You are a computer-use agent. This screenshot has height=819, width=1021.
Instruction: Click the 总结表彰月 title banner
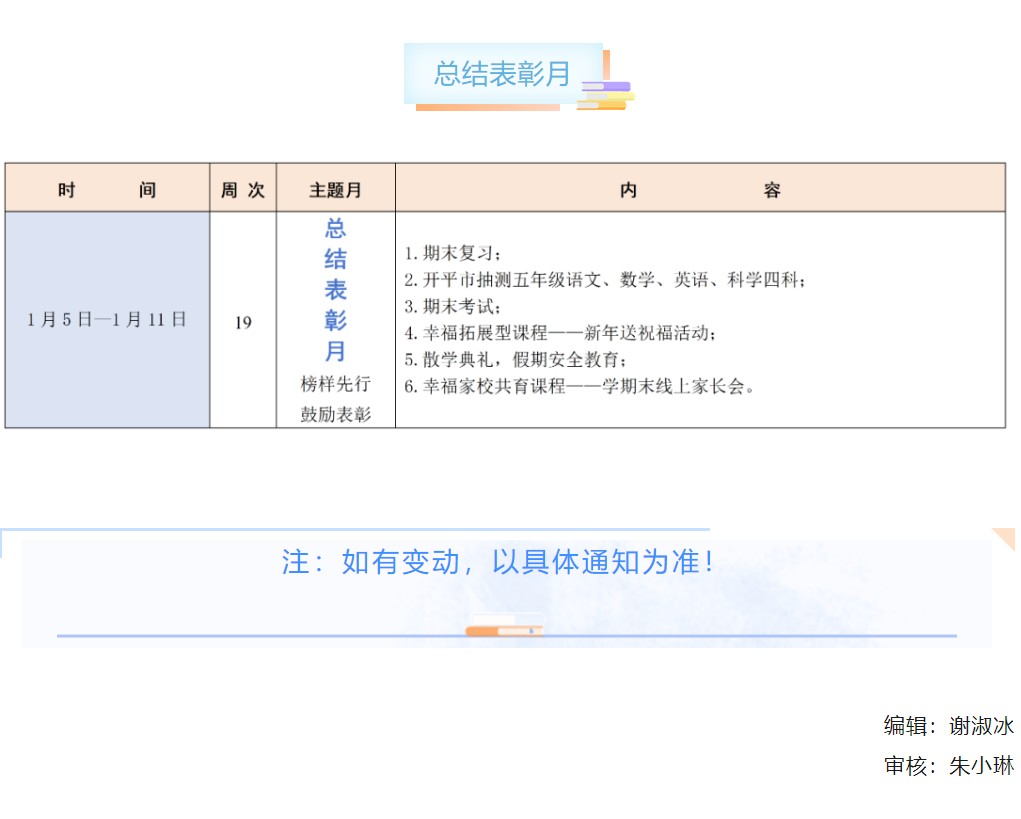point(502,73)
